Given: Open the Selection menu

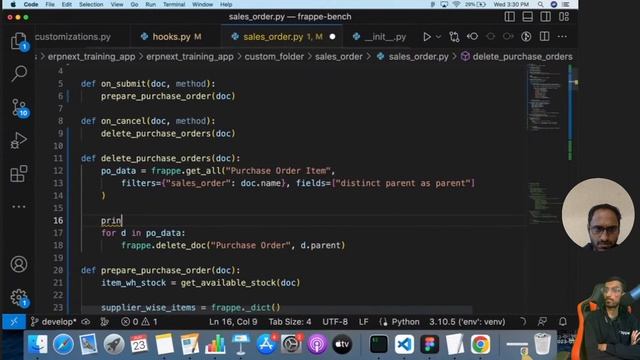Looking at the screenshot, I should (91, 4).
